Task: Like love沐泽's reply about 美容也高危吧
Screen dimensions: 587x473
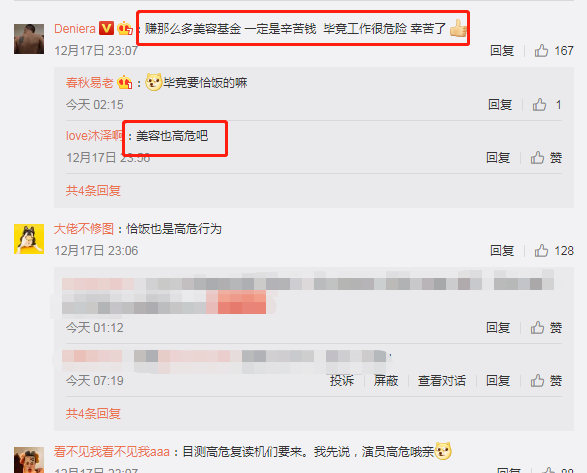Action: [x=546, y=158]
